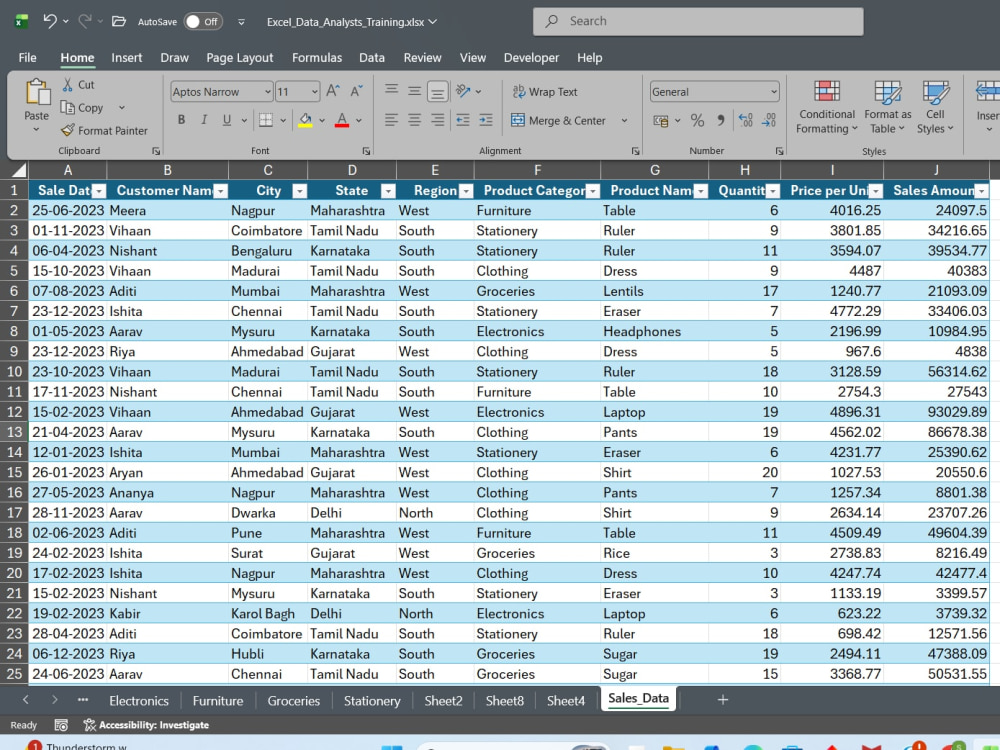
Task: Open Conditional Formatting menu
Action: (827, 107)
